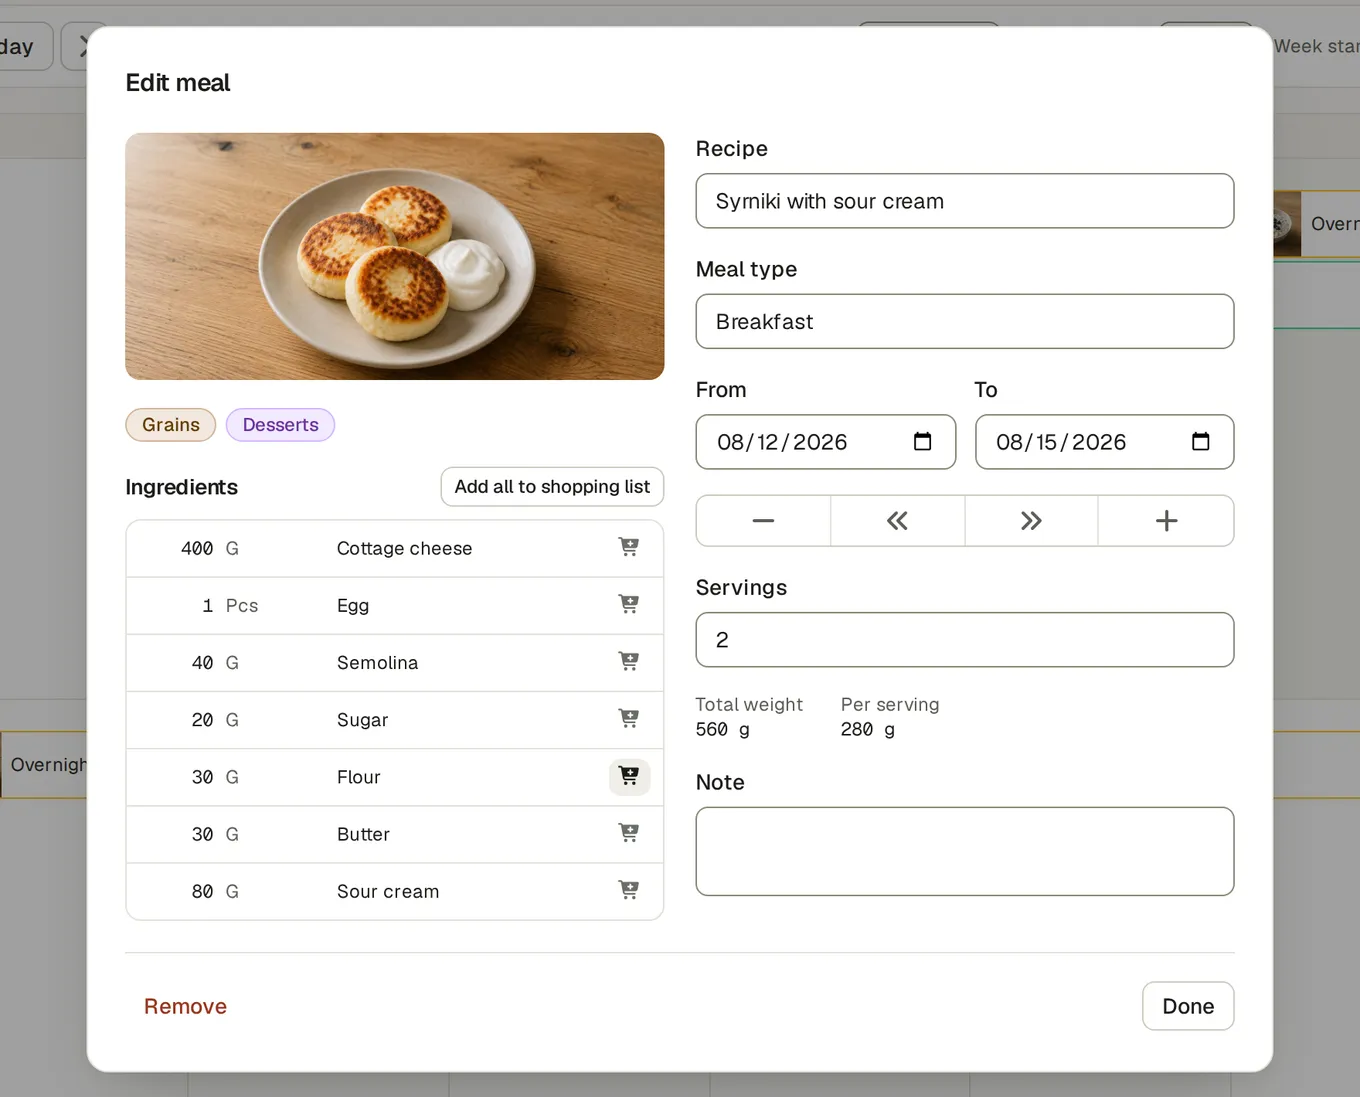Remove this meal
The height and width of the screenshot is (1097, 1360).
pyautogui.click(x=185, y=1006)
